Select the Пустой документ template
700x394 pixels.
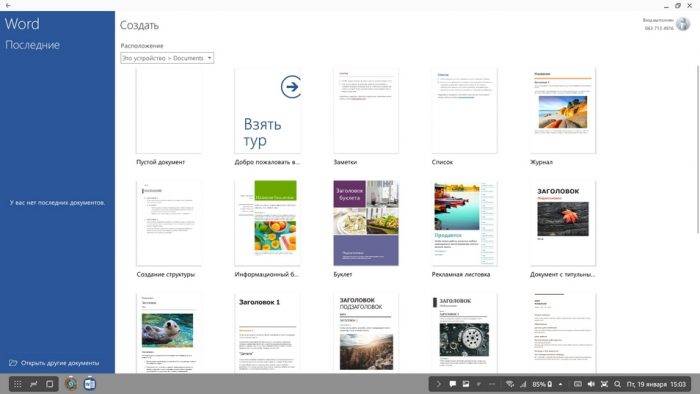(169, 117)
